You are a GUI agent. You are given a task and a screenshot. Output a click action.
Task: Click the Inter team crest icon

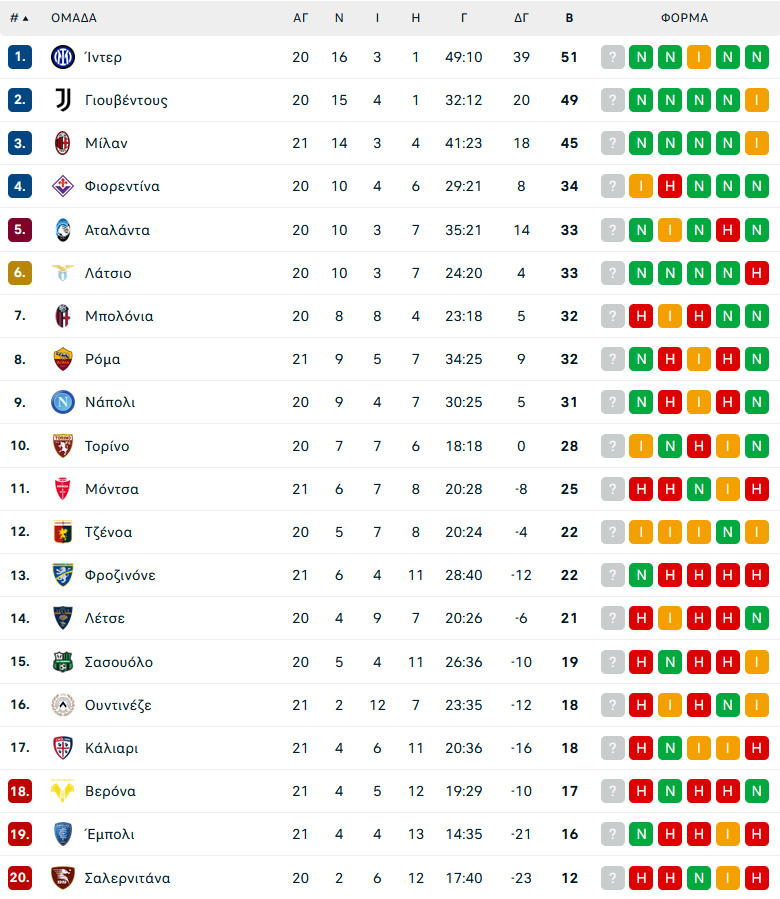(x=63, y=57)
